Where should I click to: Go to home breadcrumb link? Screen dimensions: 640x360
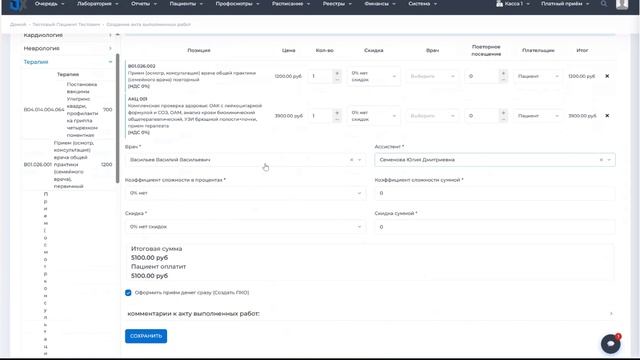(18, 24)
